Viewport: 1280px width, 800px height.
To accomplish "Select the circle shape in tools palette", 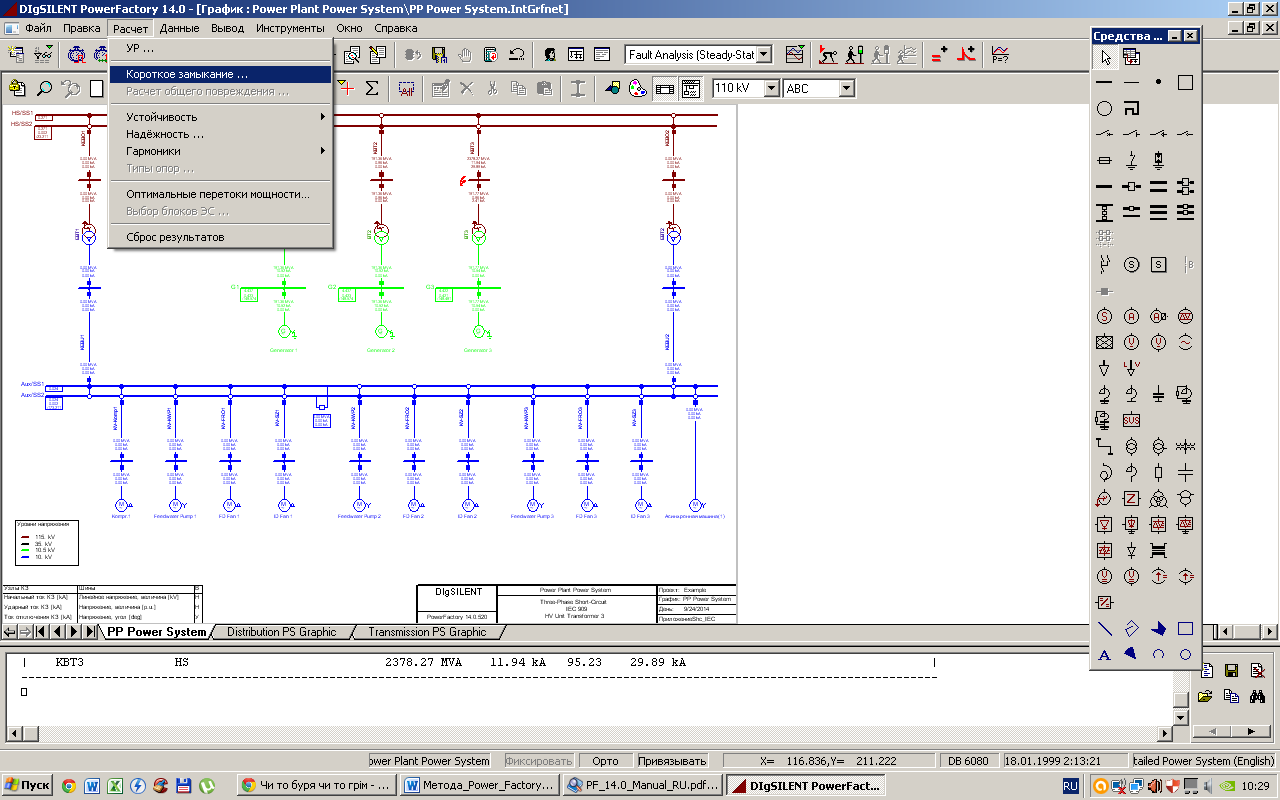I will click(1105, 108).
